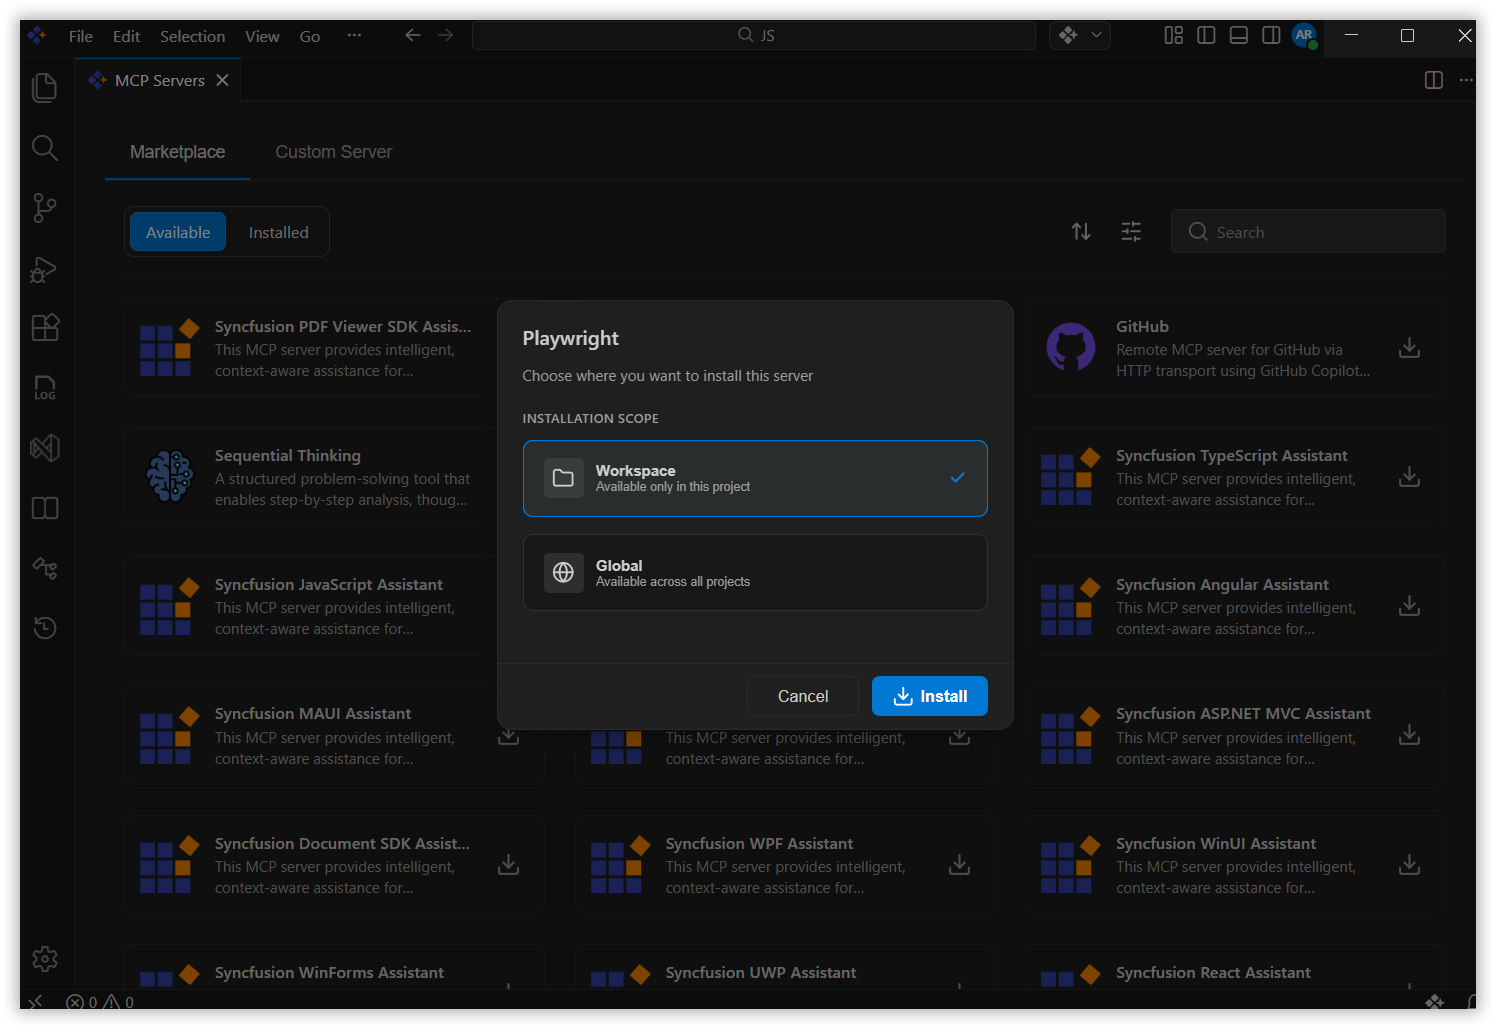Switch to the Installed filter
Image resolution: width=1496 pixels, height=1029 pixels.
click(278, 232)
